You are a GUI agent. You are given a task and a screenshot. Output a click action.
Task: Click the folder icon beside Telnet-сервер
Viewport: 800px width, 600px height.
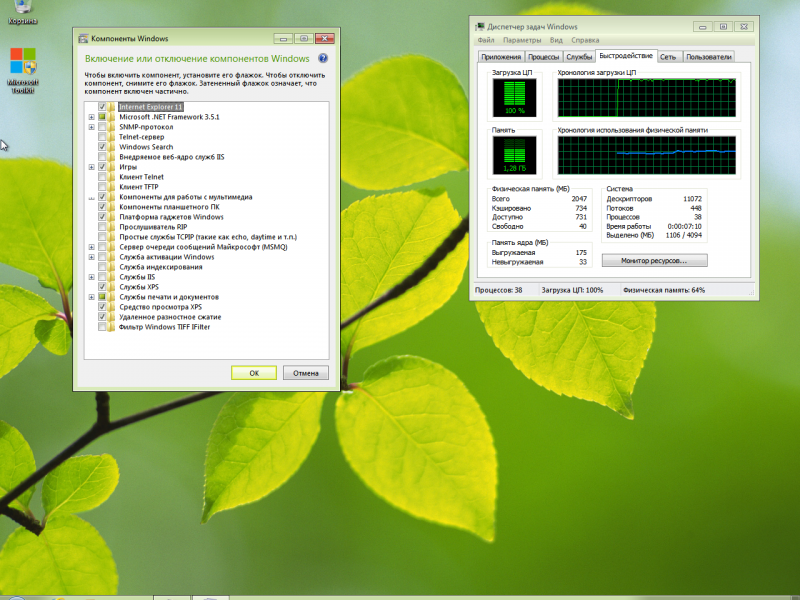point(111,137)
